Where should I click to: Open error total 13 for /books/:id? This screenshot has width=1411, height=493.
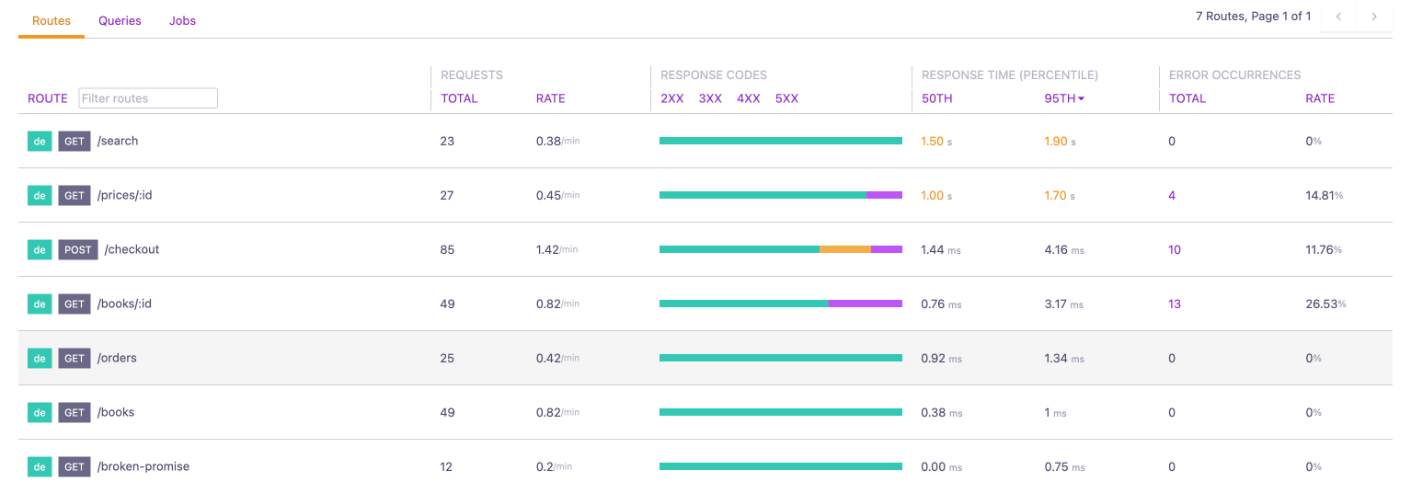tap(1175, 304)
